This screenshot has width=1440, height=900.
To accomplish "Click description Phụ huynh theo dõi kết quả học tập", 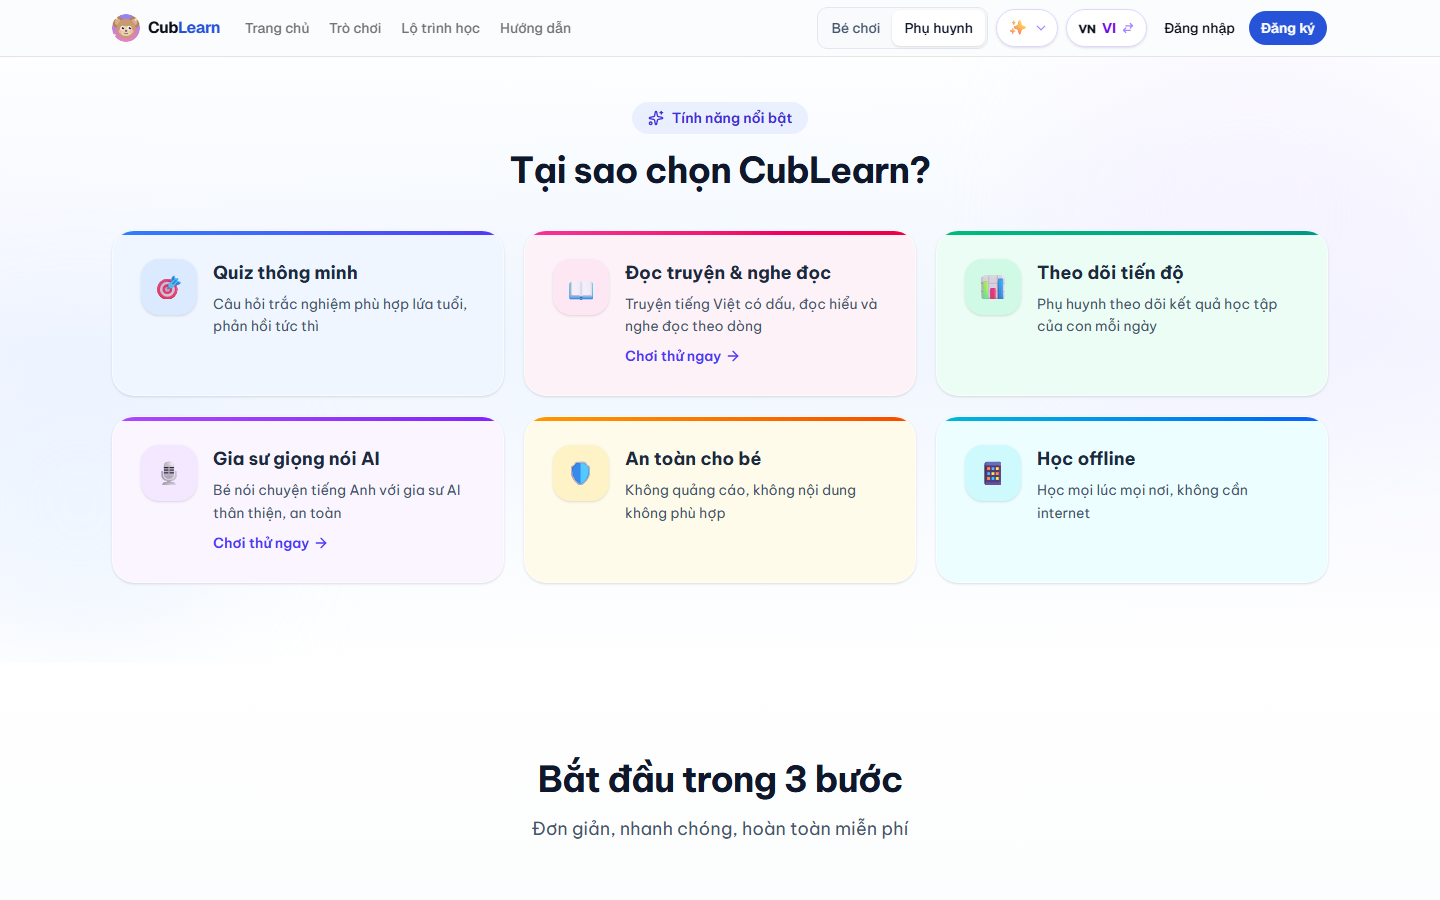I will (1157, 315).
